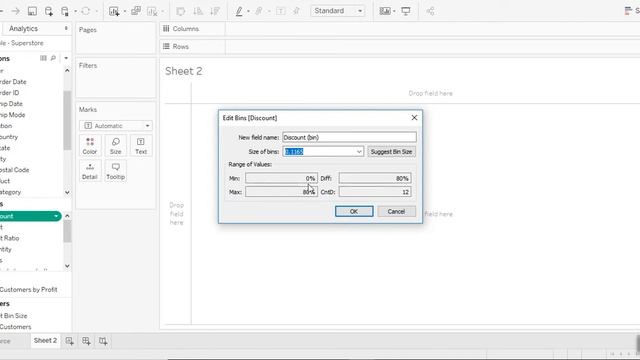Open the New Worksheet toolbar dropdown arrow
This screenshot has height=360, width=640.
tap(124, 11)
